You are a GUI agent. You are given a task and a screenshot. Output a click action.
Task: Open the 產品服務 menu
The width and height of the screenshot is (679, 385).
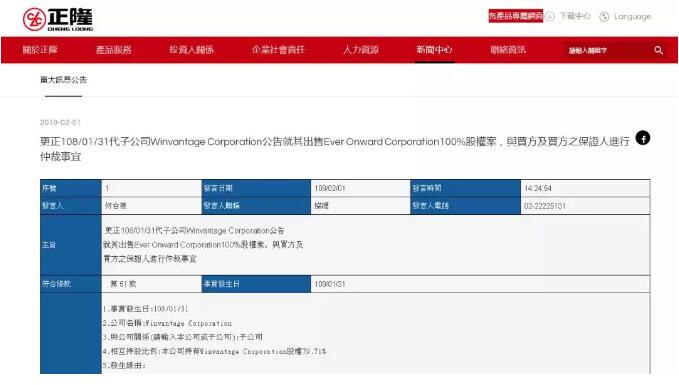click(113, 50)
